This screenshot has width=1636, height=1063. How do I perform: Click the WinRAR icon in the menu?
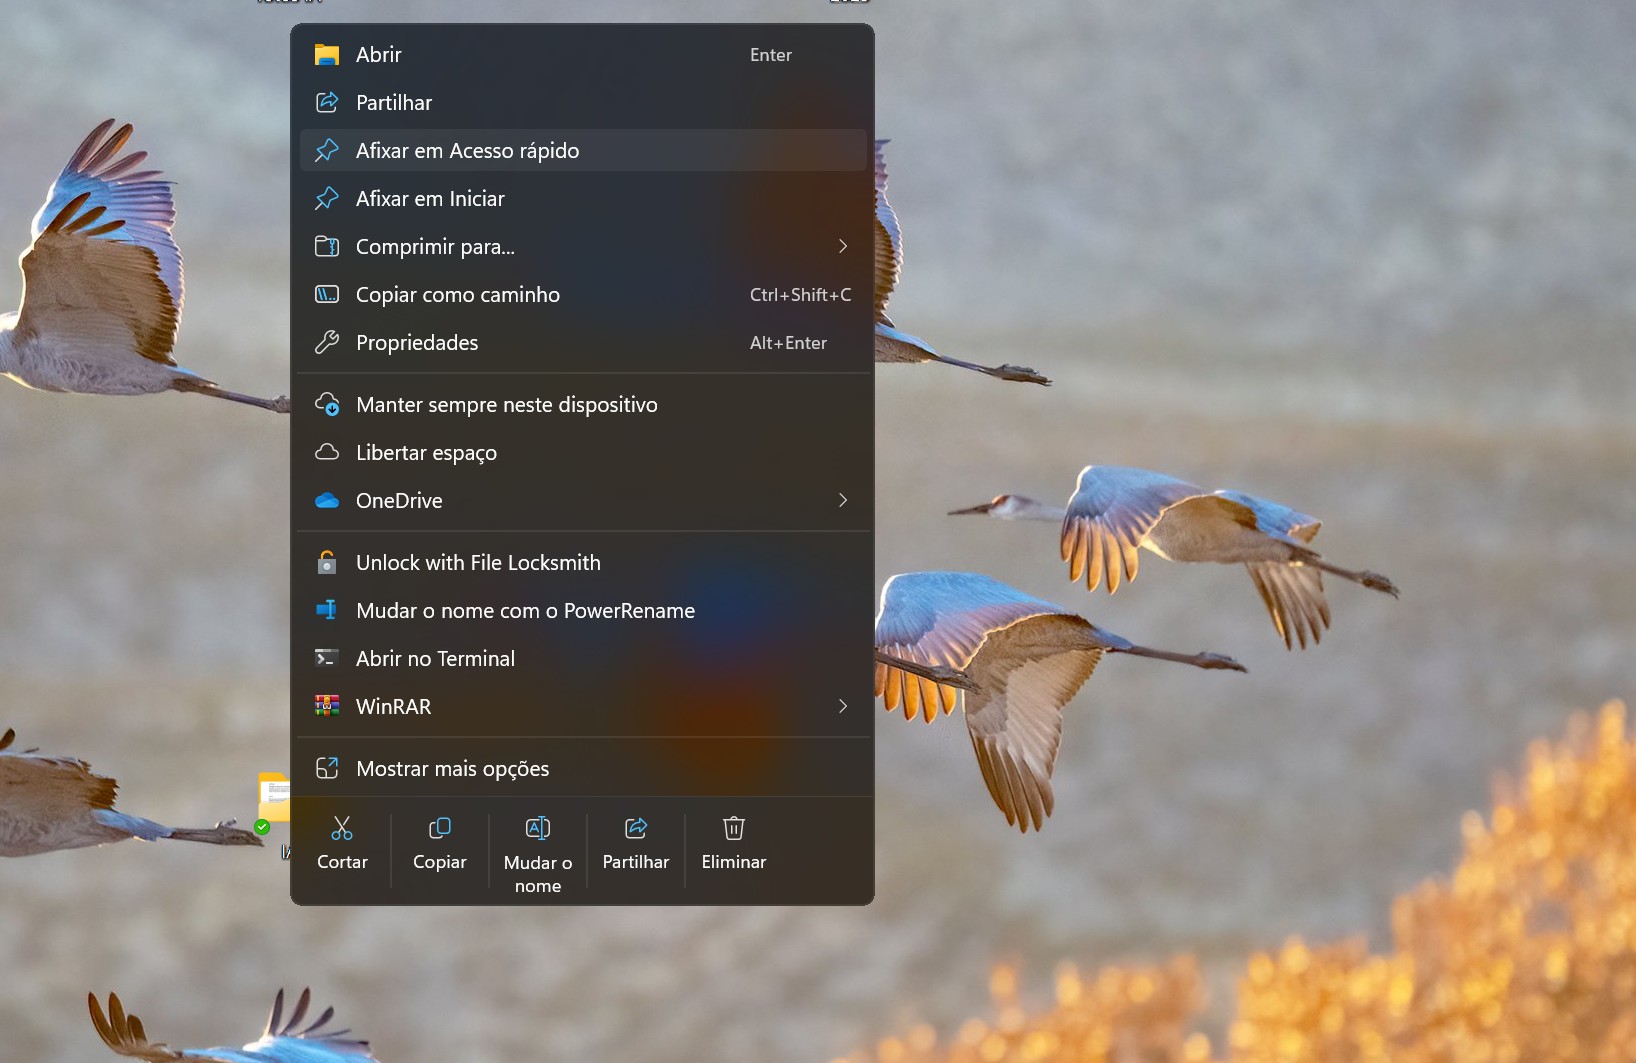tap(327, 706)
